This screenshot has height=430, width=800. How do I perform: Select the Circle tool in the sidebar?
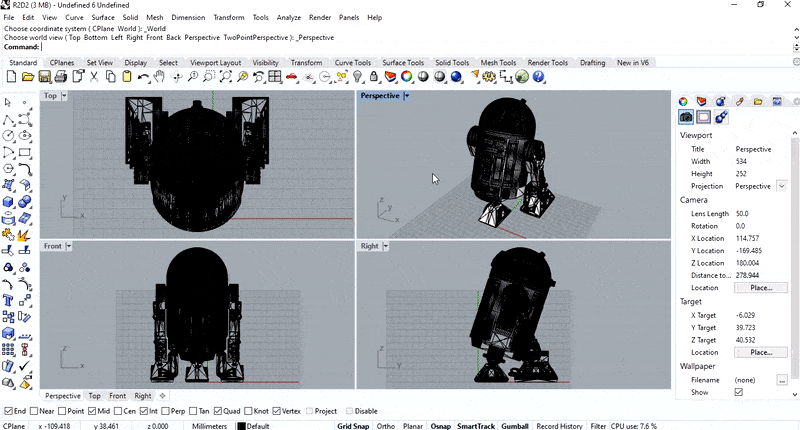tap(9, 136)
